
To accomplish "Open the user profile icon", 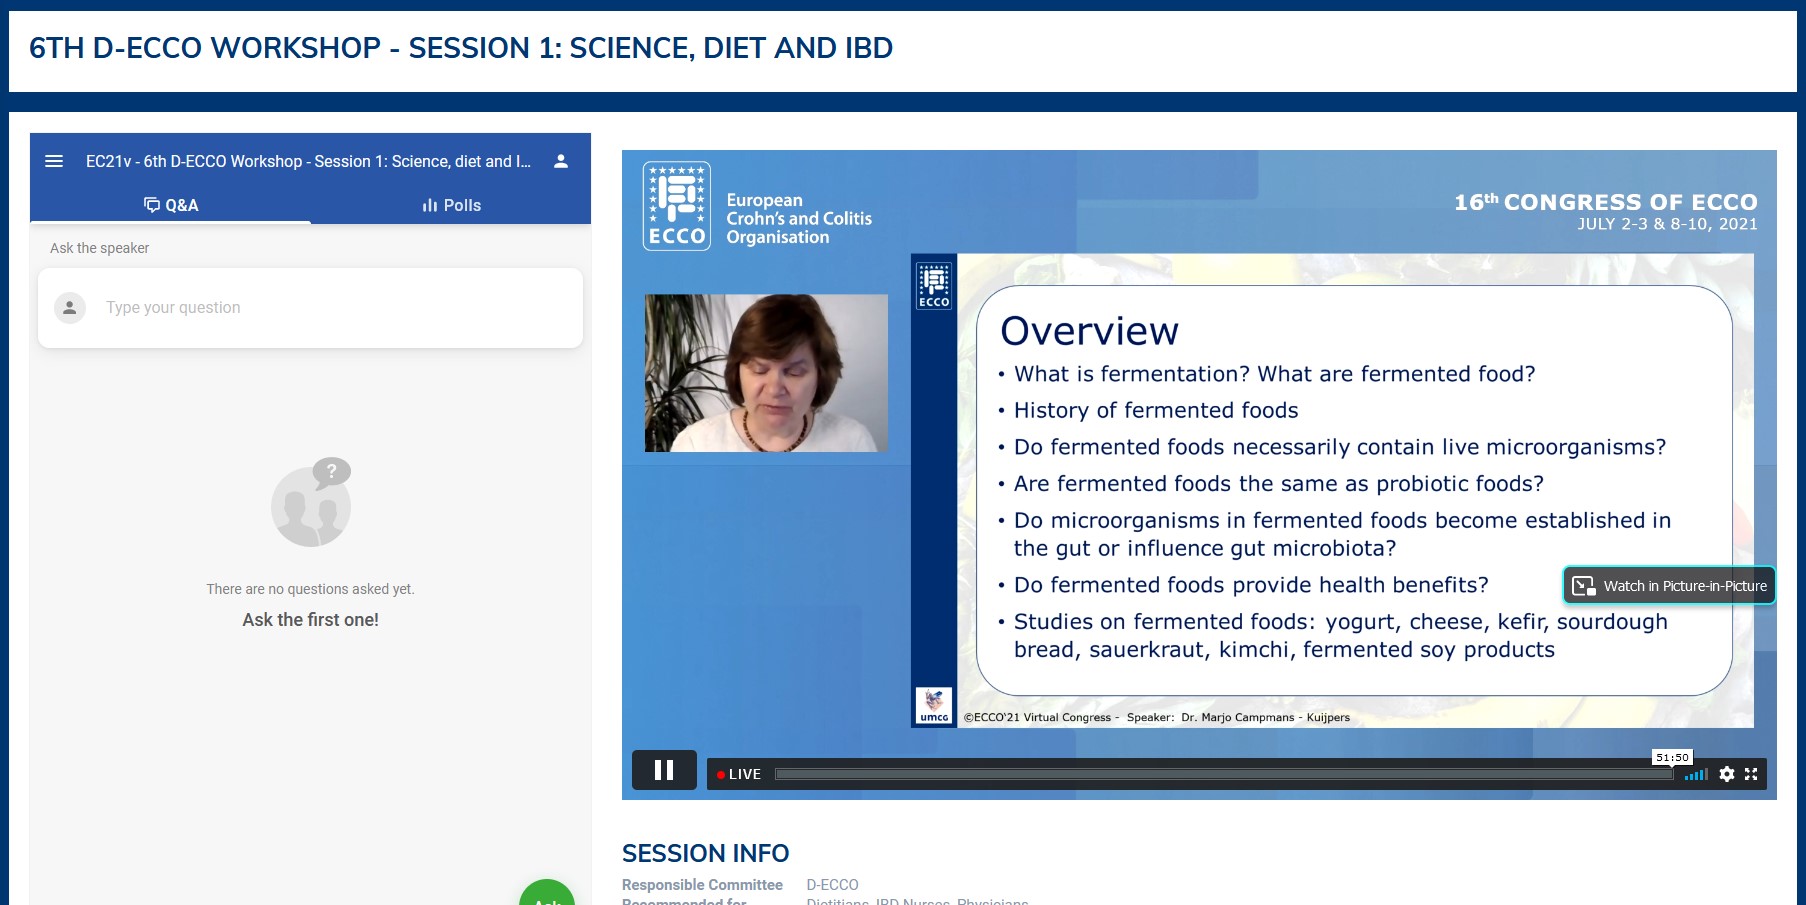I will point(561,161).
